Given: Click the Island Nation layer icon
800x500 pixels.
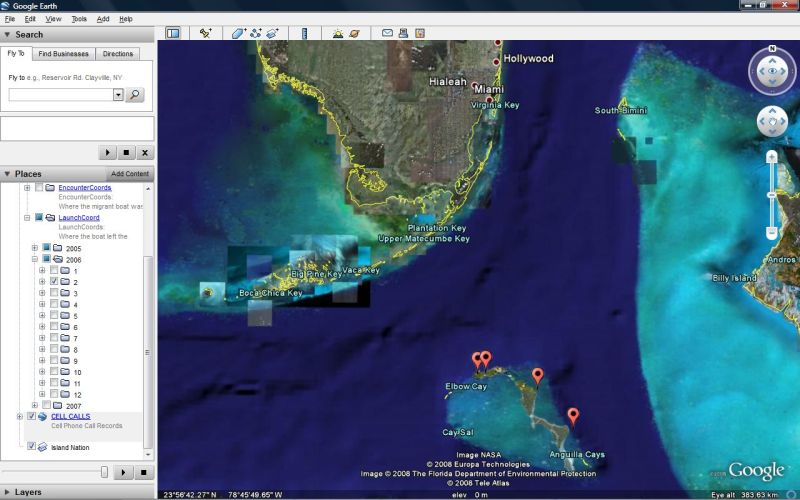Looking at the screenshot, I should coord(42,447).
